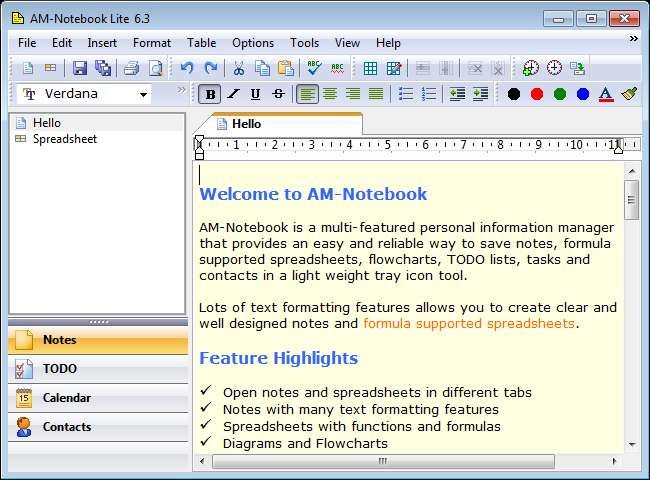Select the Spreadsheet item in notes list
The width and height of the screenshot is (650, 480).
click(64, 139)
